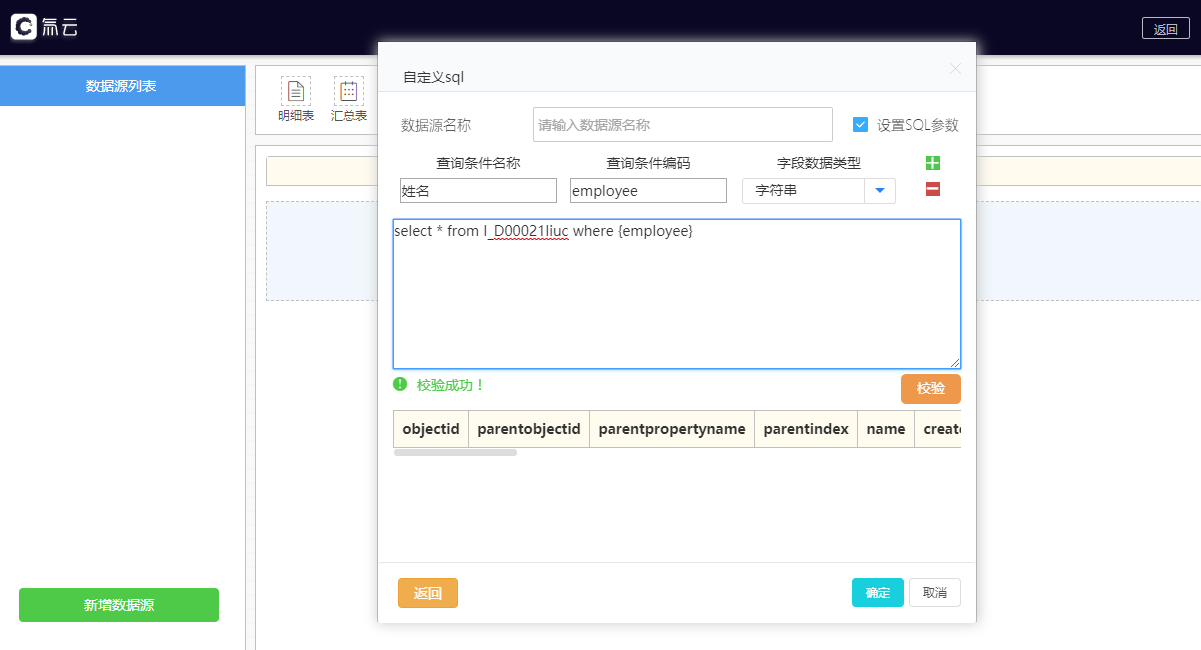This screenshot has width=1201, height=650.
Task: Click the orange 返回 button in dialog
Action: click(427, 593)
